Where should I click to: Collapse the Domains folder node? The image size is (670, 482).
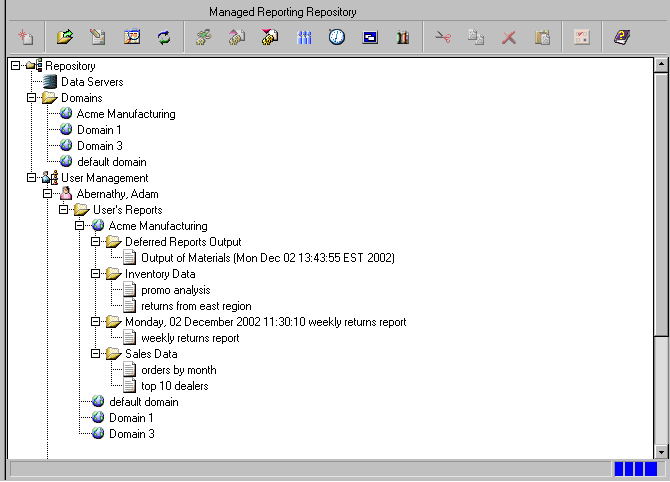tap(32, 98)
